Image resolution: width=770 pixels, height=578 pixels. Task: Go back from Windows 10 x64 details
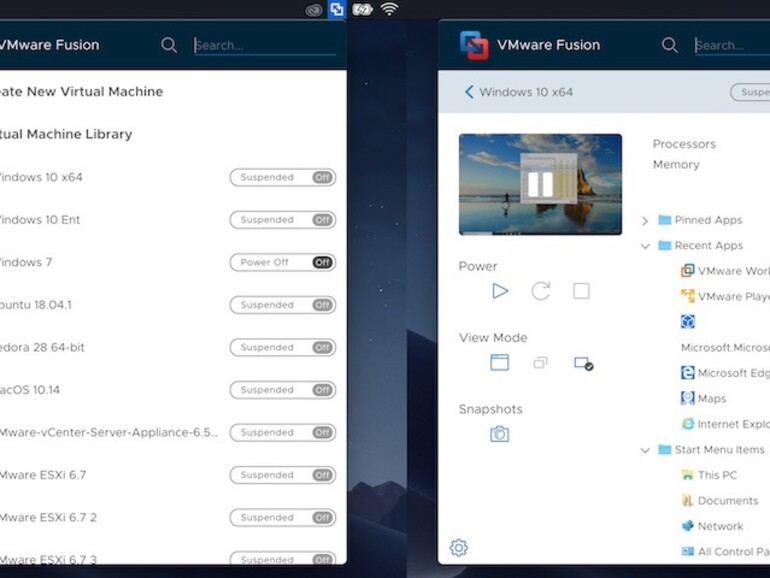[469, 92]
